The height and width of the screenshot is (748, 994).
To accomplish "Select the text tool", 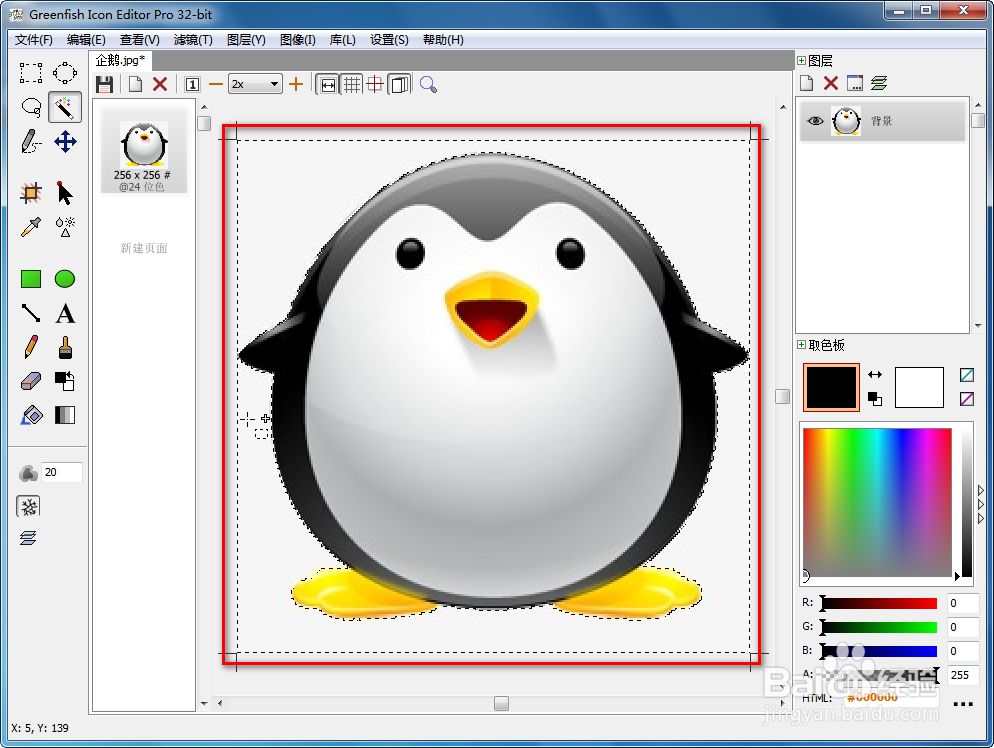I will (x=65, y=313).
